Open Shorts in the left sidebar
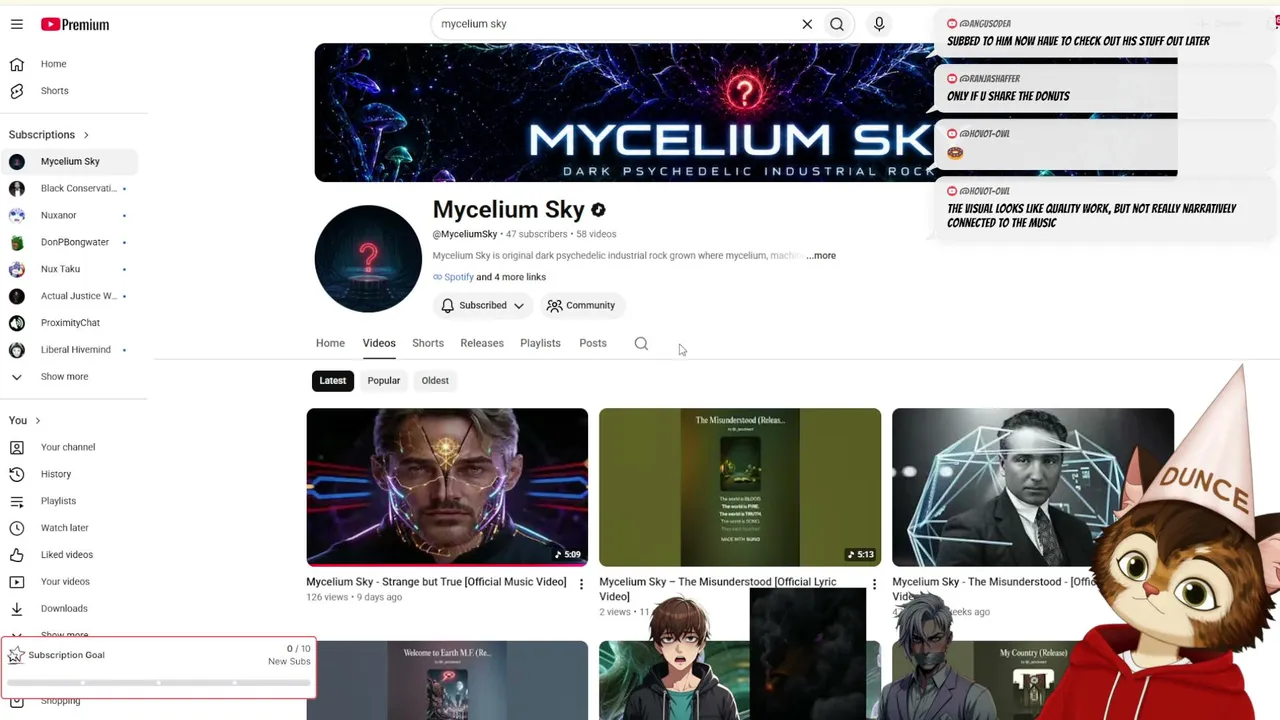Viewport: 1280px width, 720px height. (69, 91)
